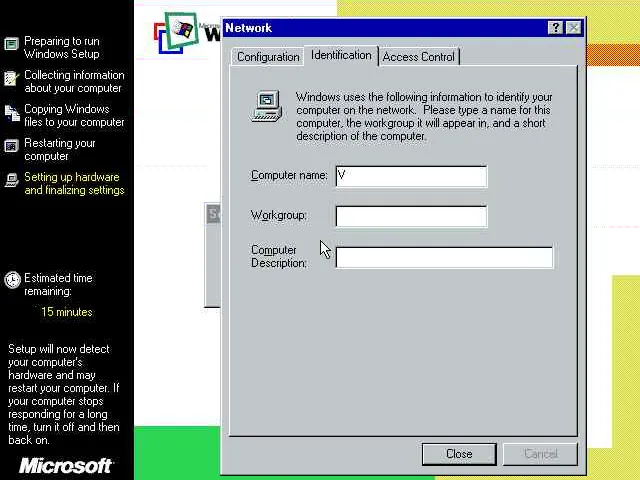Close the Network dialog with X button
Image resolution: width=640 pixels, height=480 pixels.
click(574, 28)
